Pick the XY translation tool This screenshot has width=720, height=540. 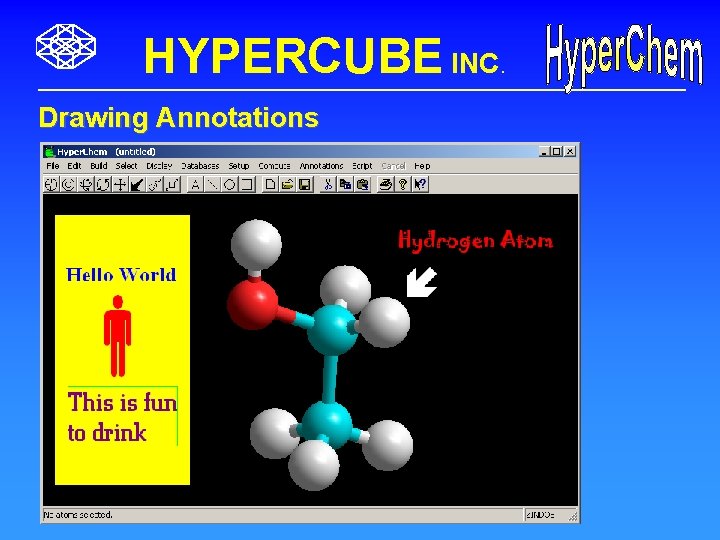tap(120, 185)
